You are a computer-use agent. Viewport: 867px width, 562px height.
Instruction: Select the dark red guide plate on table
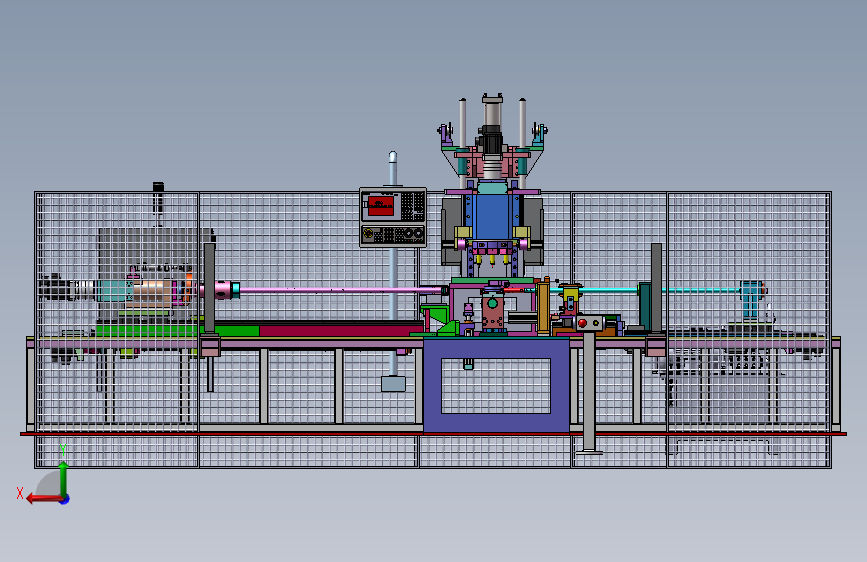tap(341, 331)
